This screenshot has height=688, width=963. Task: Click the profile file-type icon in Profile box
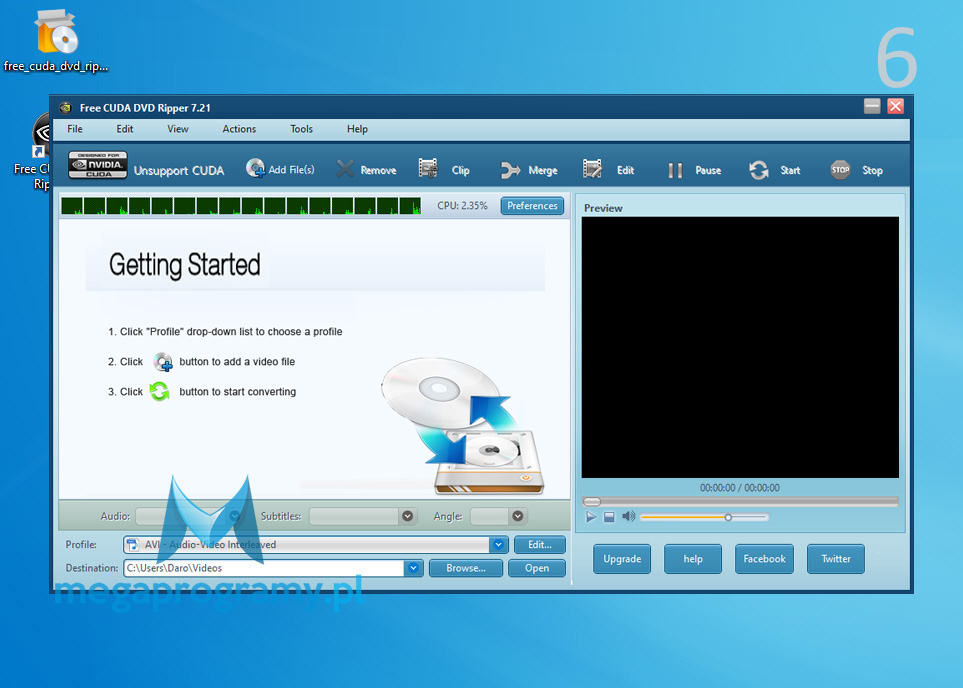(132, 545)
